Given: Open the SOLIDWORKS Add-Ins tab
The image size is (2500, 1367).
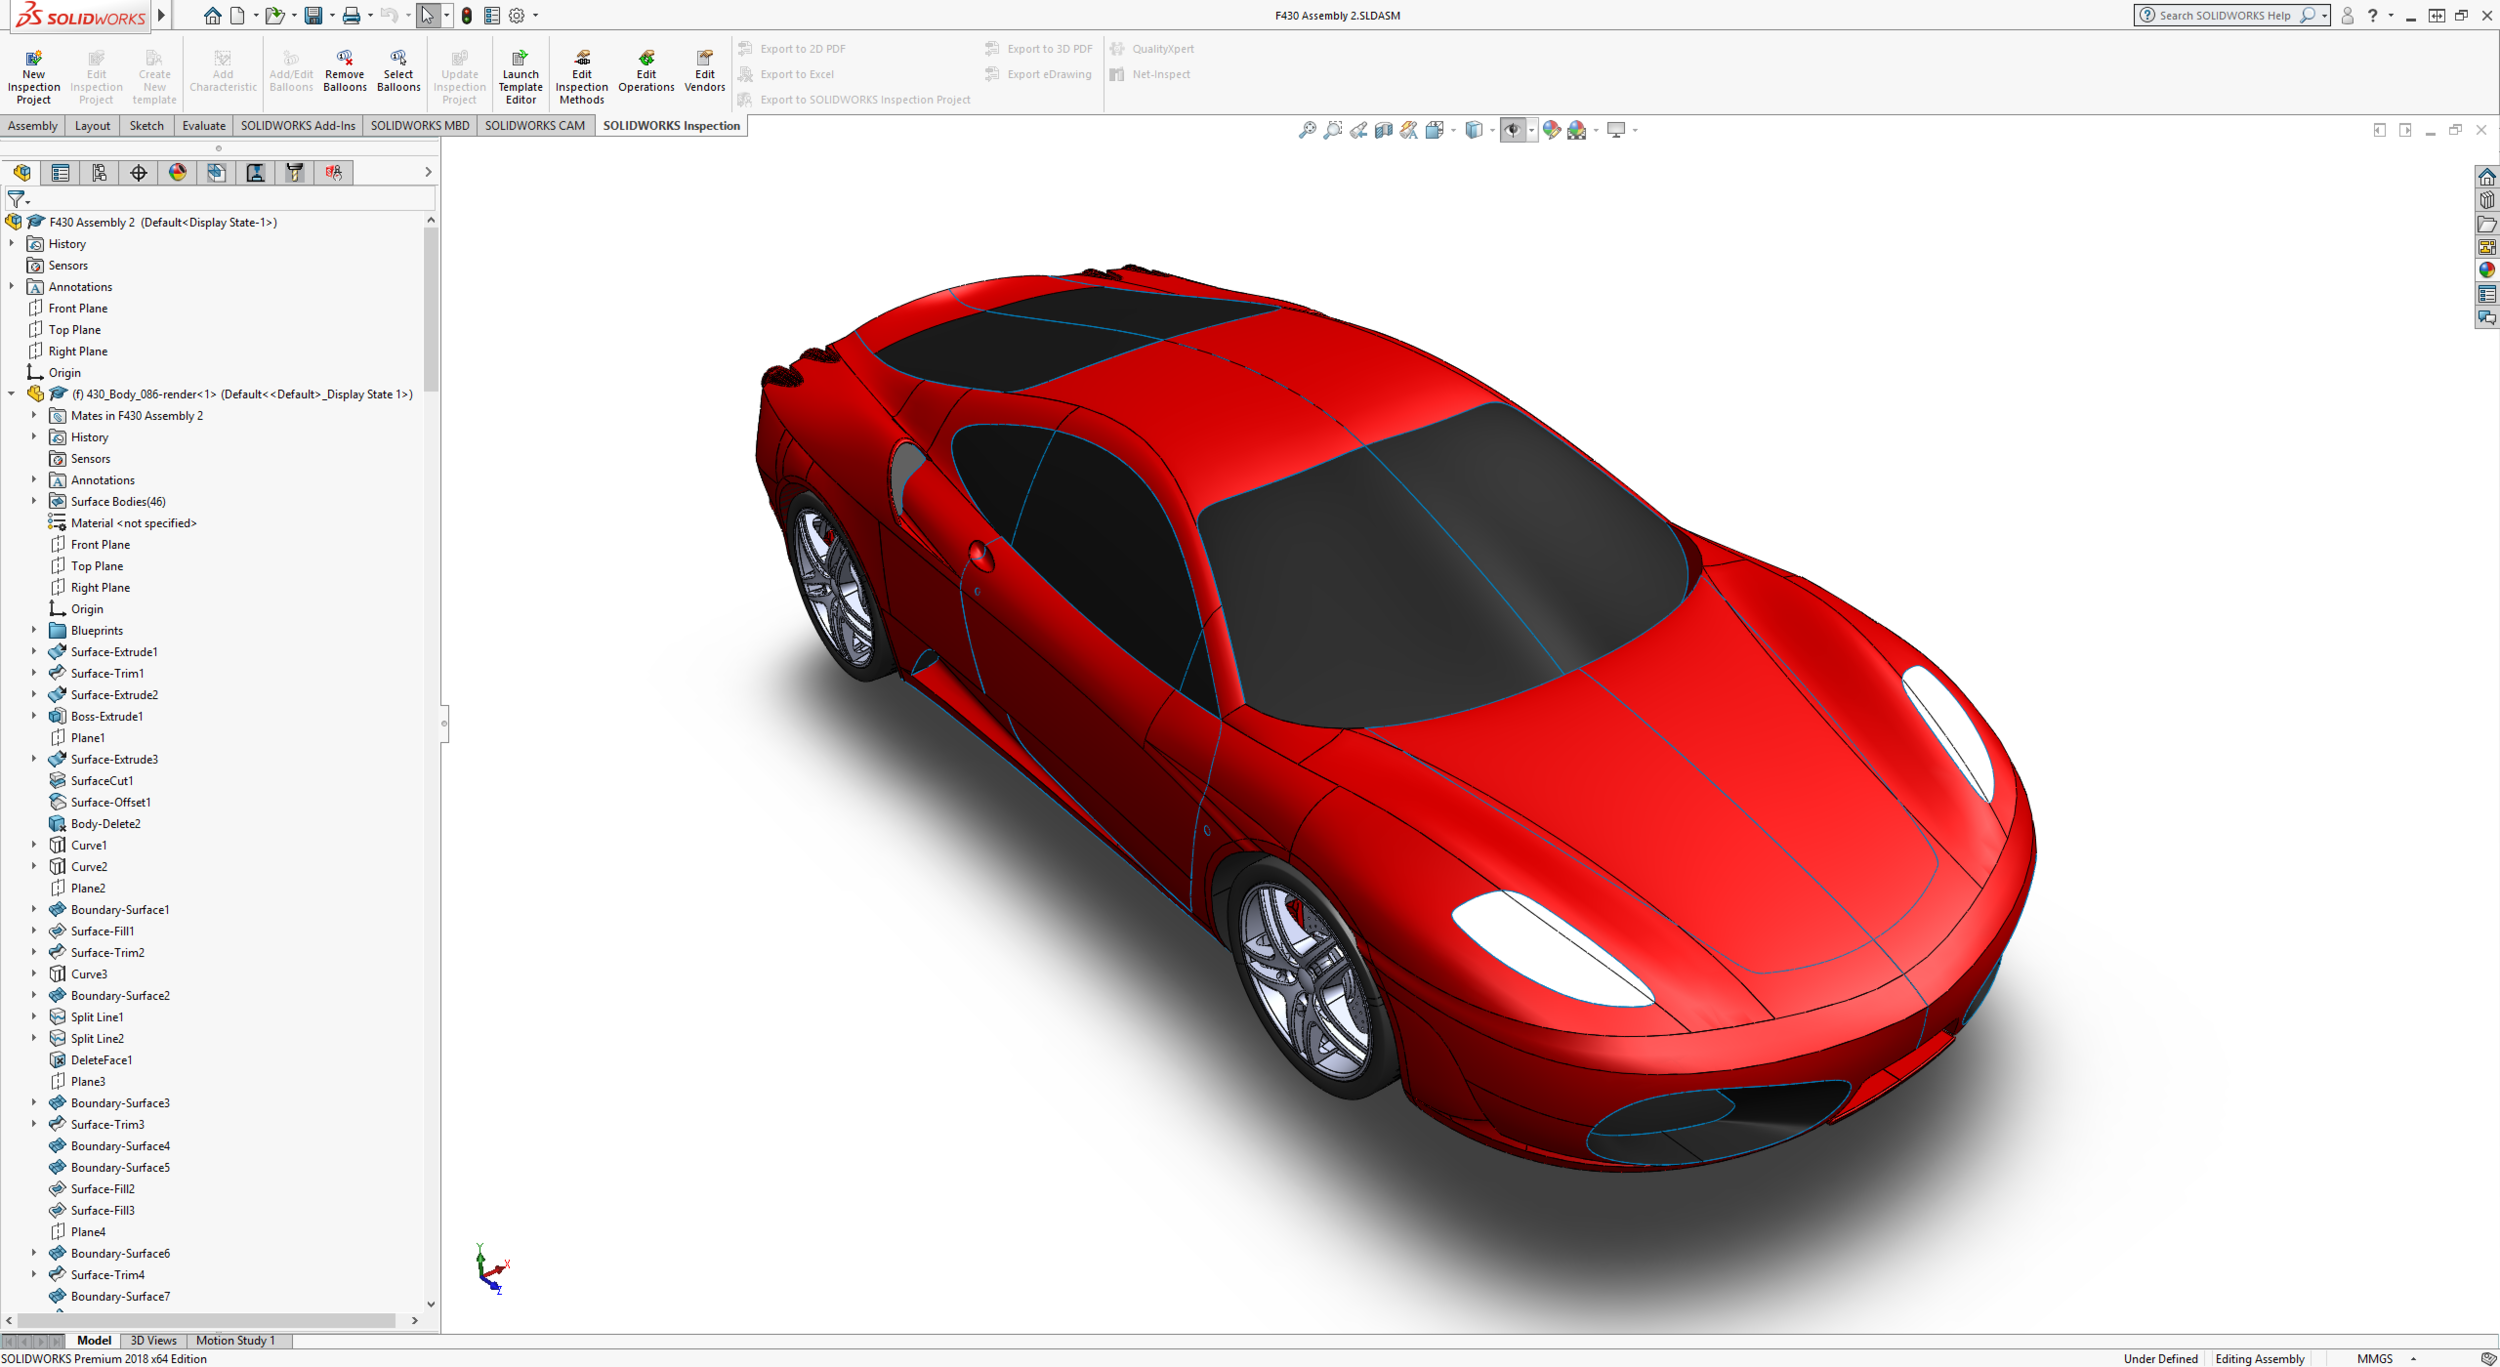Looking at the screenshot, I should (x=297, y=126).
